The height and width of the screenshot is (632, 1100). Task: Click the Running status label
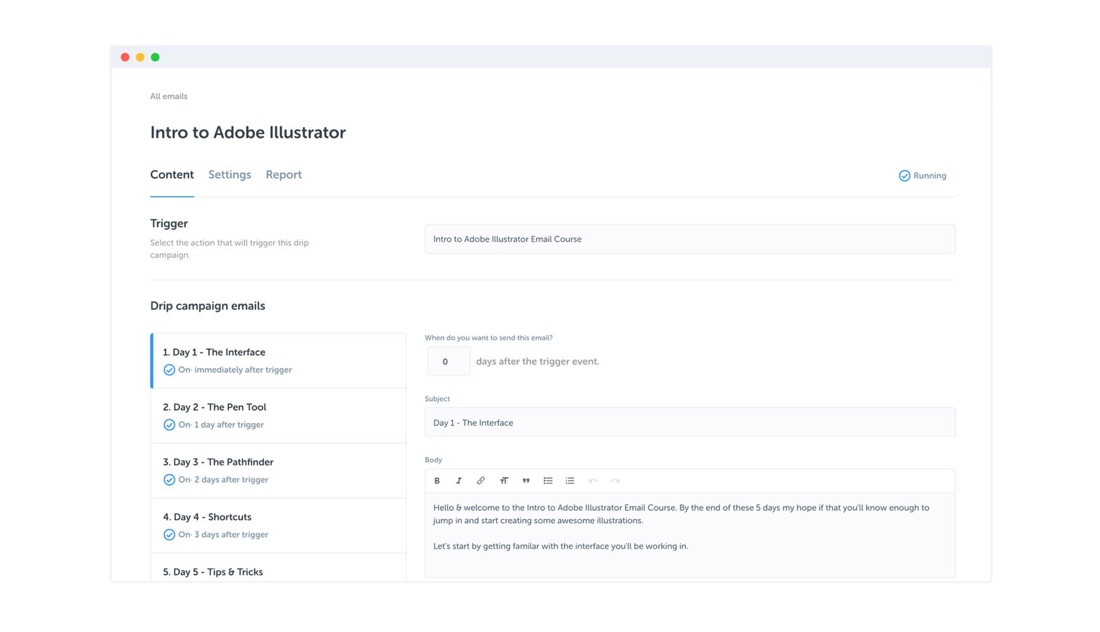point(930,175)
